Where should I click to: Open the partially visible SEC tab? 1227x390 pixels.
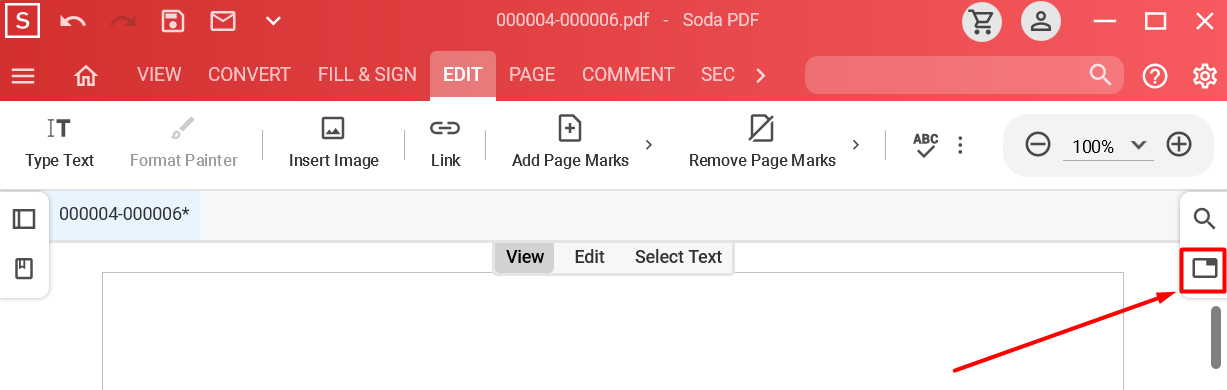coord(718,75)
